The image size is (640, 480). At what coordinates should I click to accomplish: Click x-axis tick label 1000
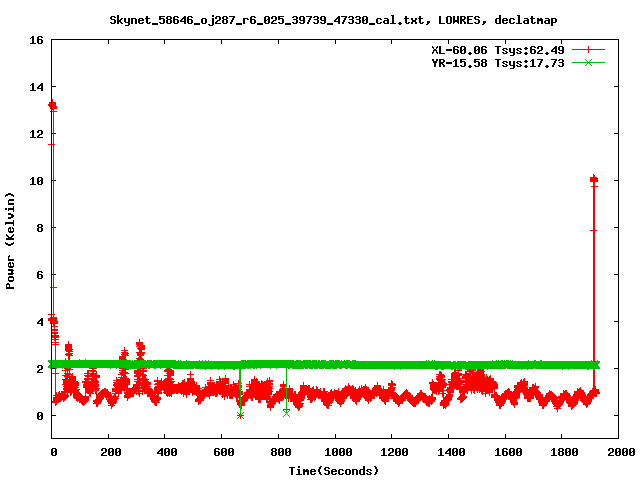point(338,452)
